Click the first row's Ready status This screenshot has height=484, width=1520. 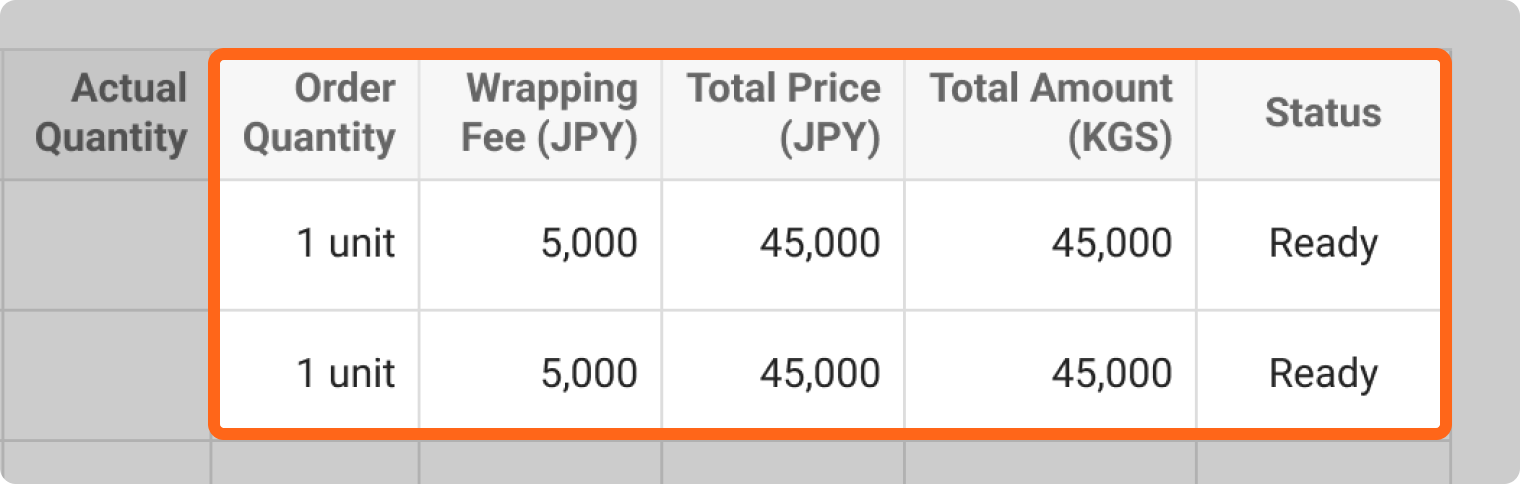(x=1322, y=243)
